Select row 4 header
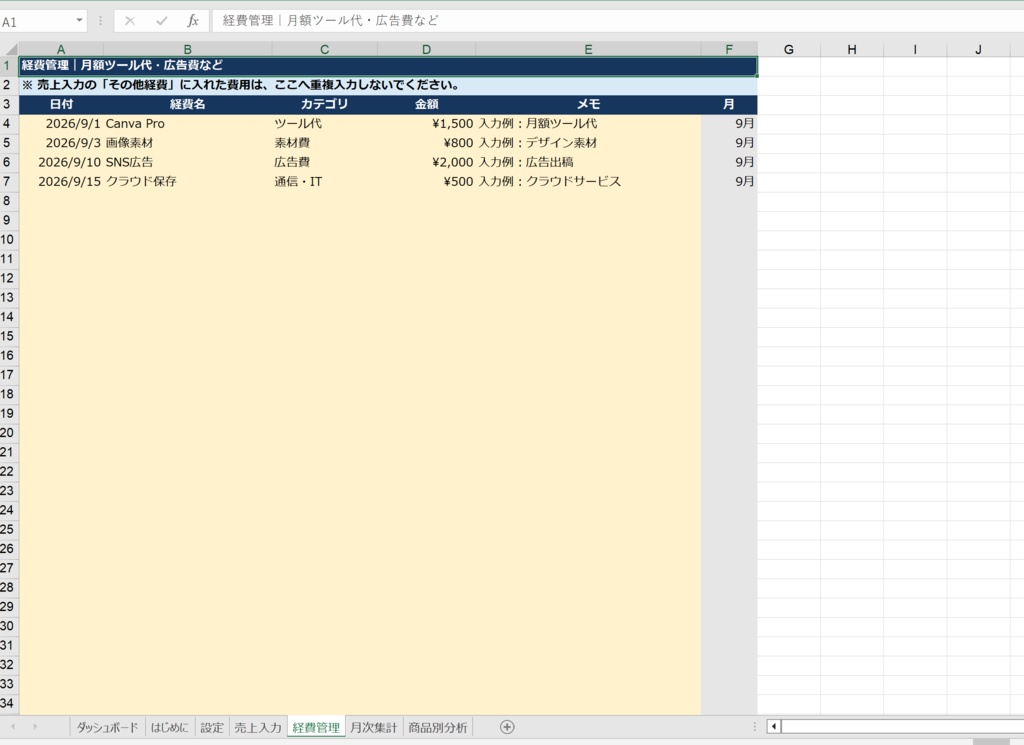This screenshot has height=745, width=1024. pos(8,123)
